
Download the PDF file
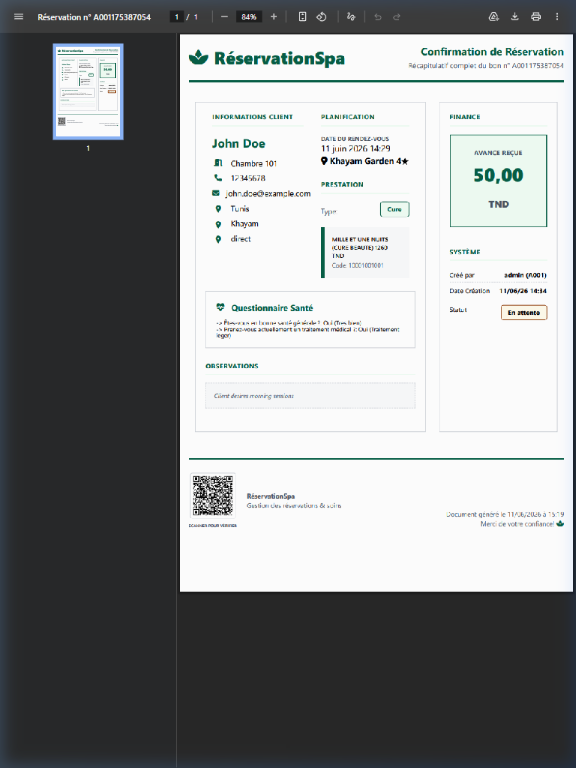pyautogui.click(x=515, y=17)
